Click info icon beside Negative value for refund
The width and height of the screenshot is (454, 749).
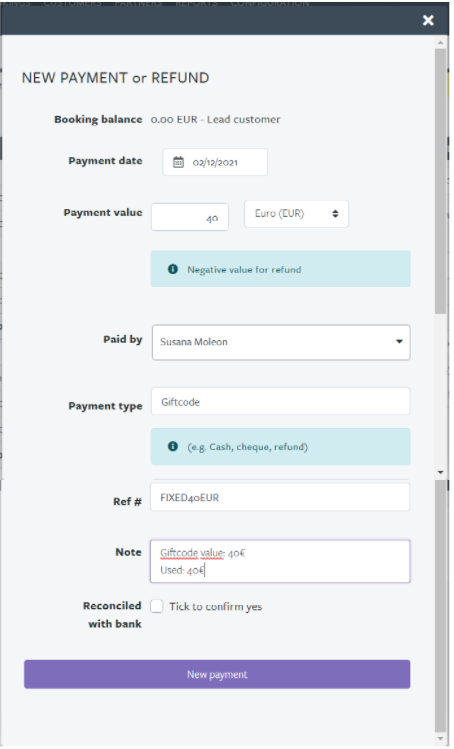[x=173, y=269]
